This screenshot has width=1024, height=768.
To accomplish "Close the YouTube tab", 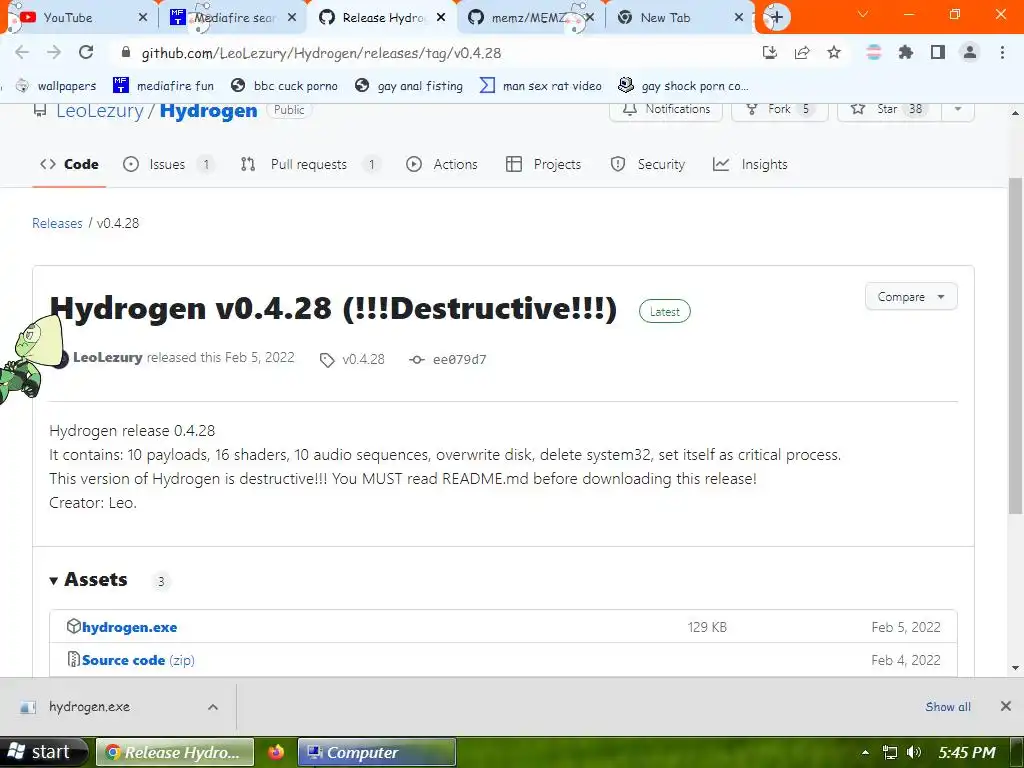I will [x=143, y=18].
